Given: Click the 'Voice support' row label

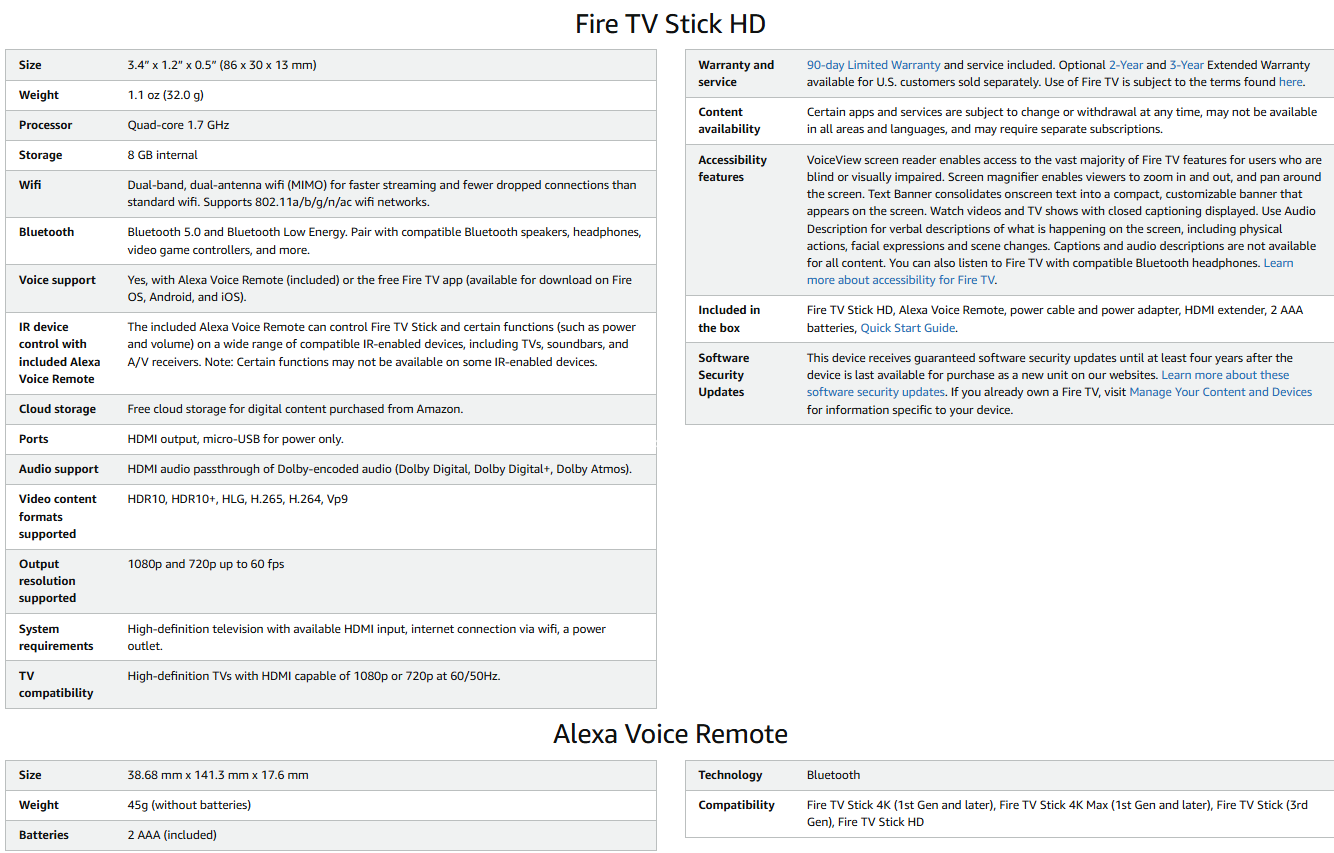Looking at the screenshot, I should 57,280.
